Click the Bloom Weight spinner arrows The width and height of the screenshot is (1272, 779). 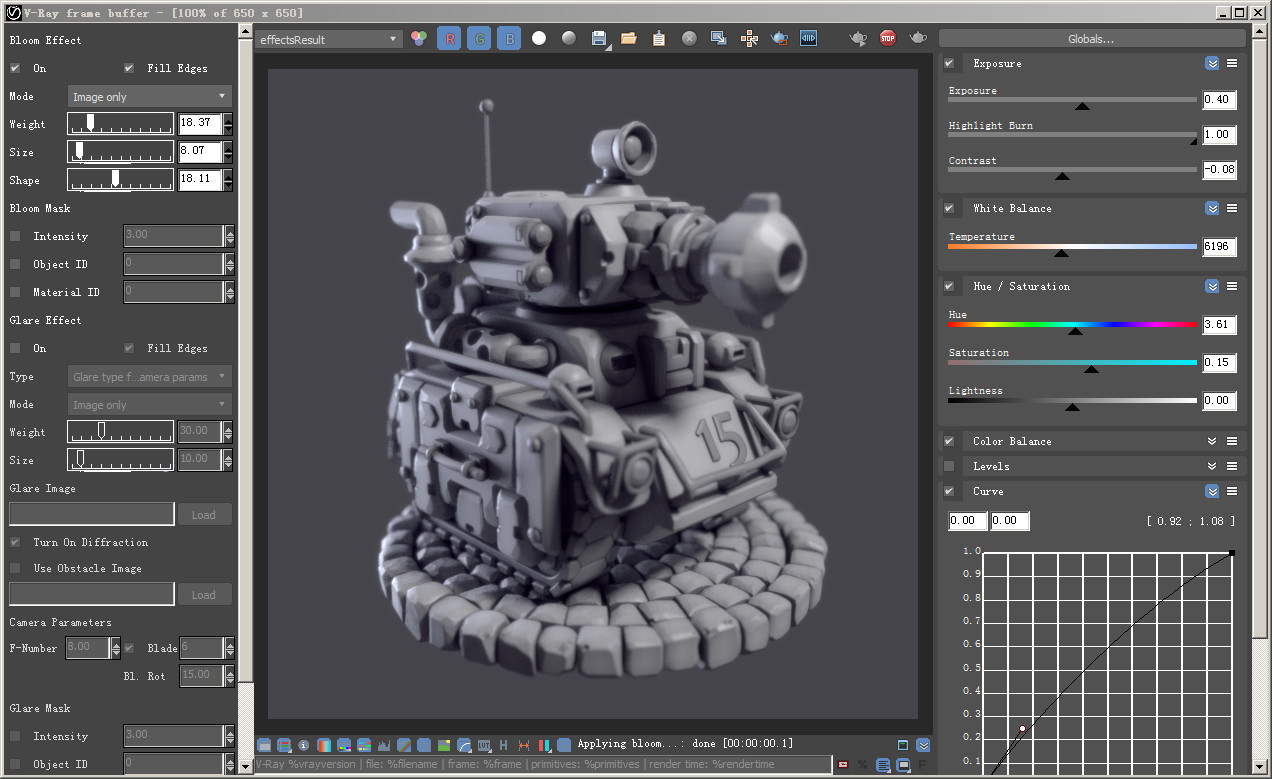(x=228, y=124)
